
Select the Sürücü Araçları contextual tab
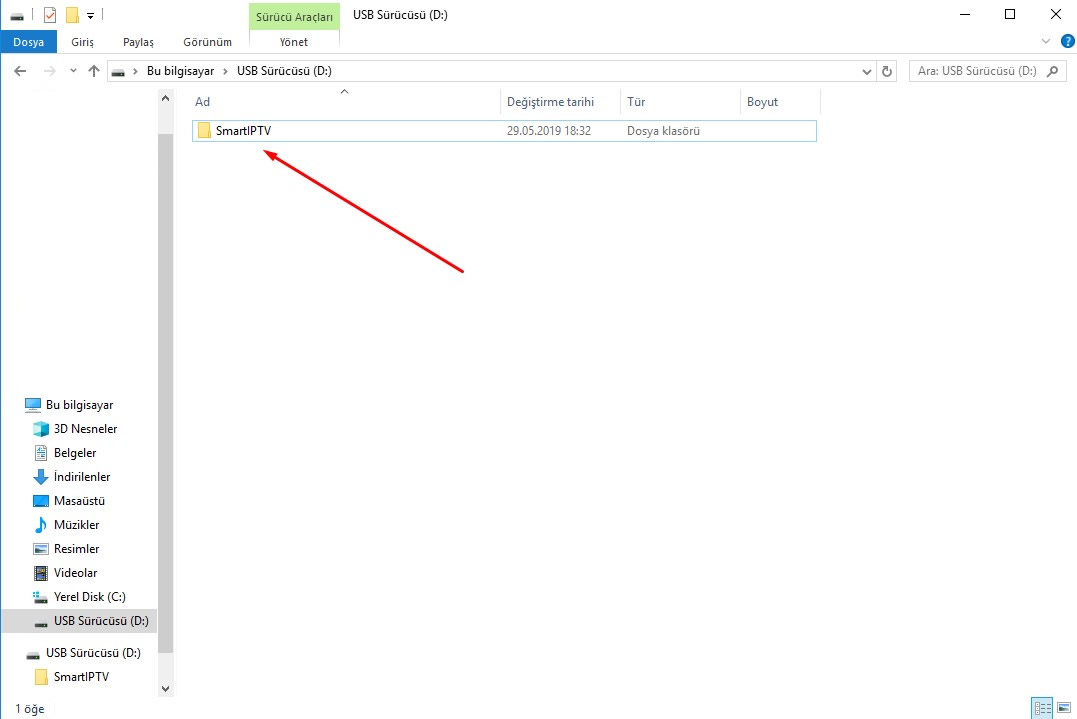[x=294, y=16]
